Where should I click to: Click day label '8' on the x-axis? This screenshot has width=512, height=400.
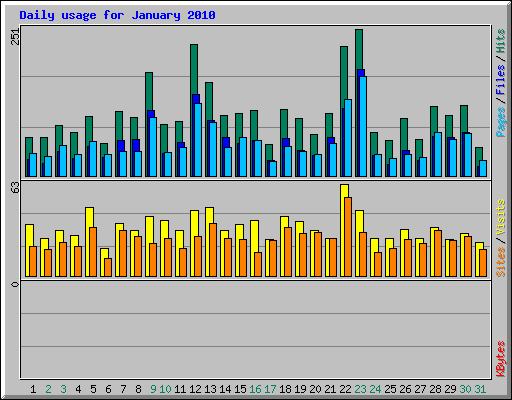138,389
